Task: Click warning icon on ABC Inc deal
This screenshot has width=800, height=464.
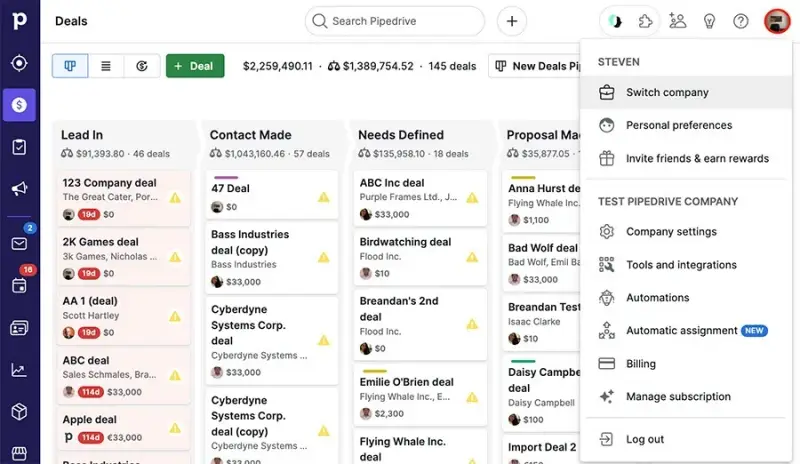Action: (472, 198)
